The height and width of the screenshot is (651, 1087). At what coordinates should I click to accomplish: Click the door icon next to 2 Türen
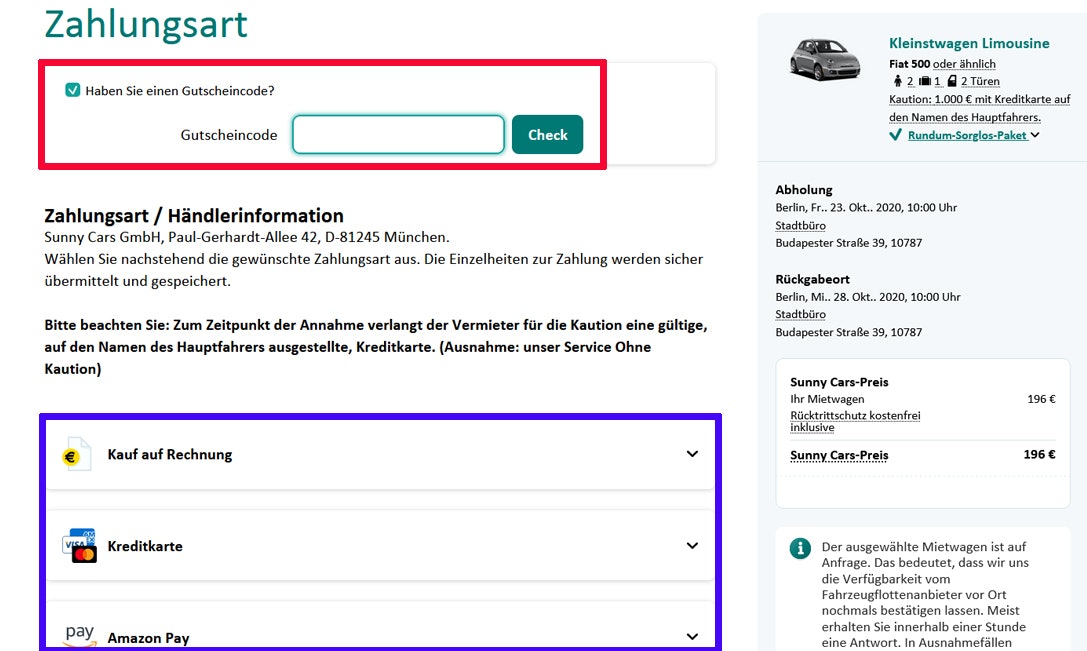click(952, 81)
